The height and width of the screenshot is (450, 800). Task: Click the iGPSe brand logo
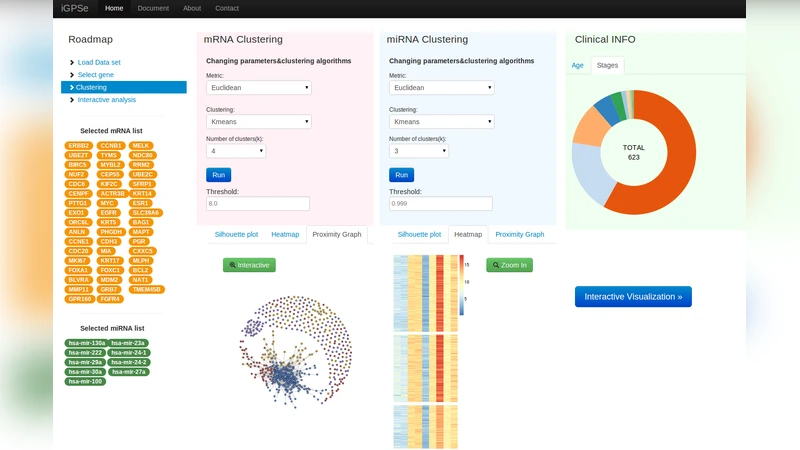tap(74, 8)
